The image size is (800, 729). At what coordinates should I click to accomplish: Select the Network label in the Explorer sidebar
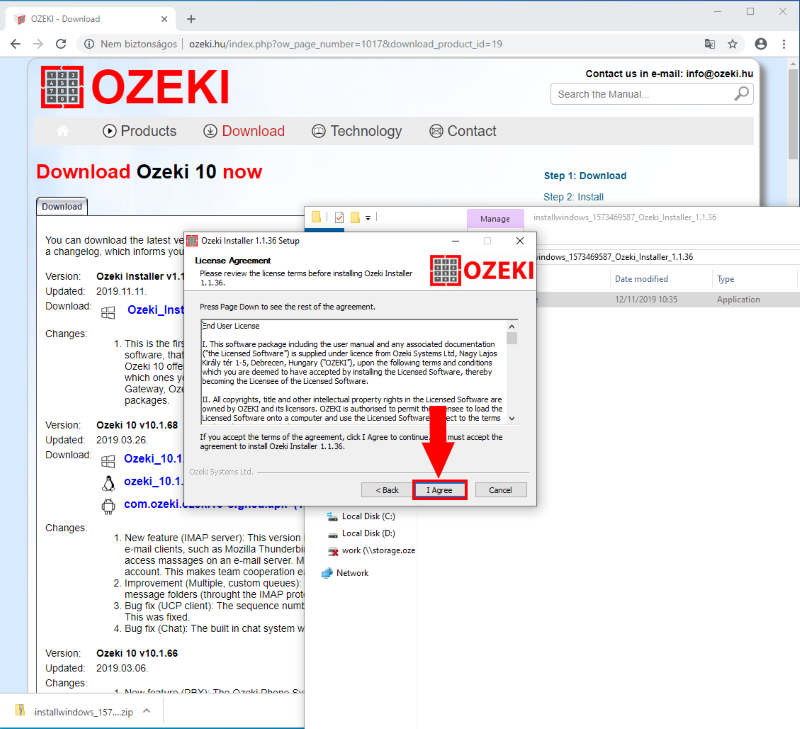352,573
